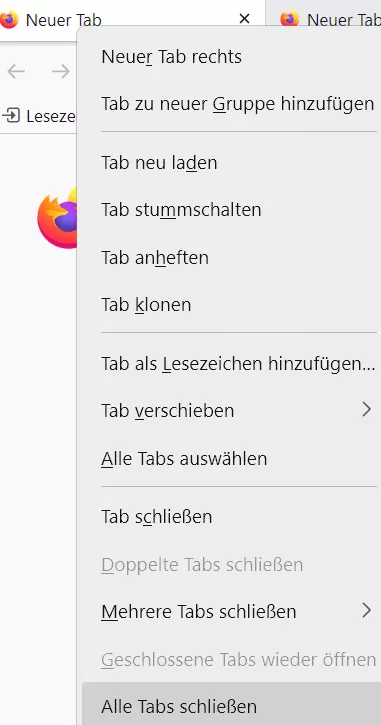The image size is (381, 725).
Task: Expand the Mehrere Tabs schließen submenu arrow
Action: pos(367,610)
